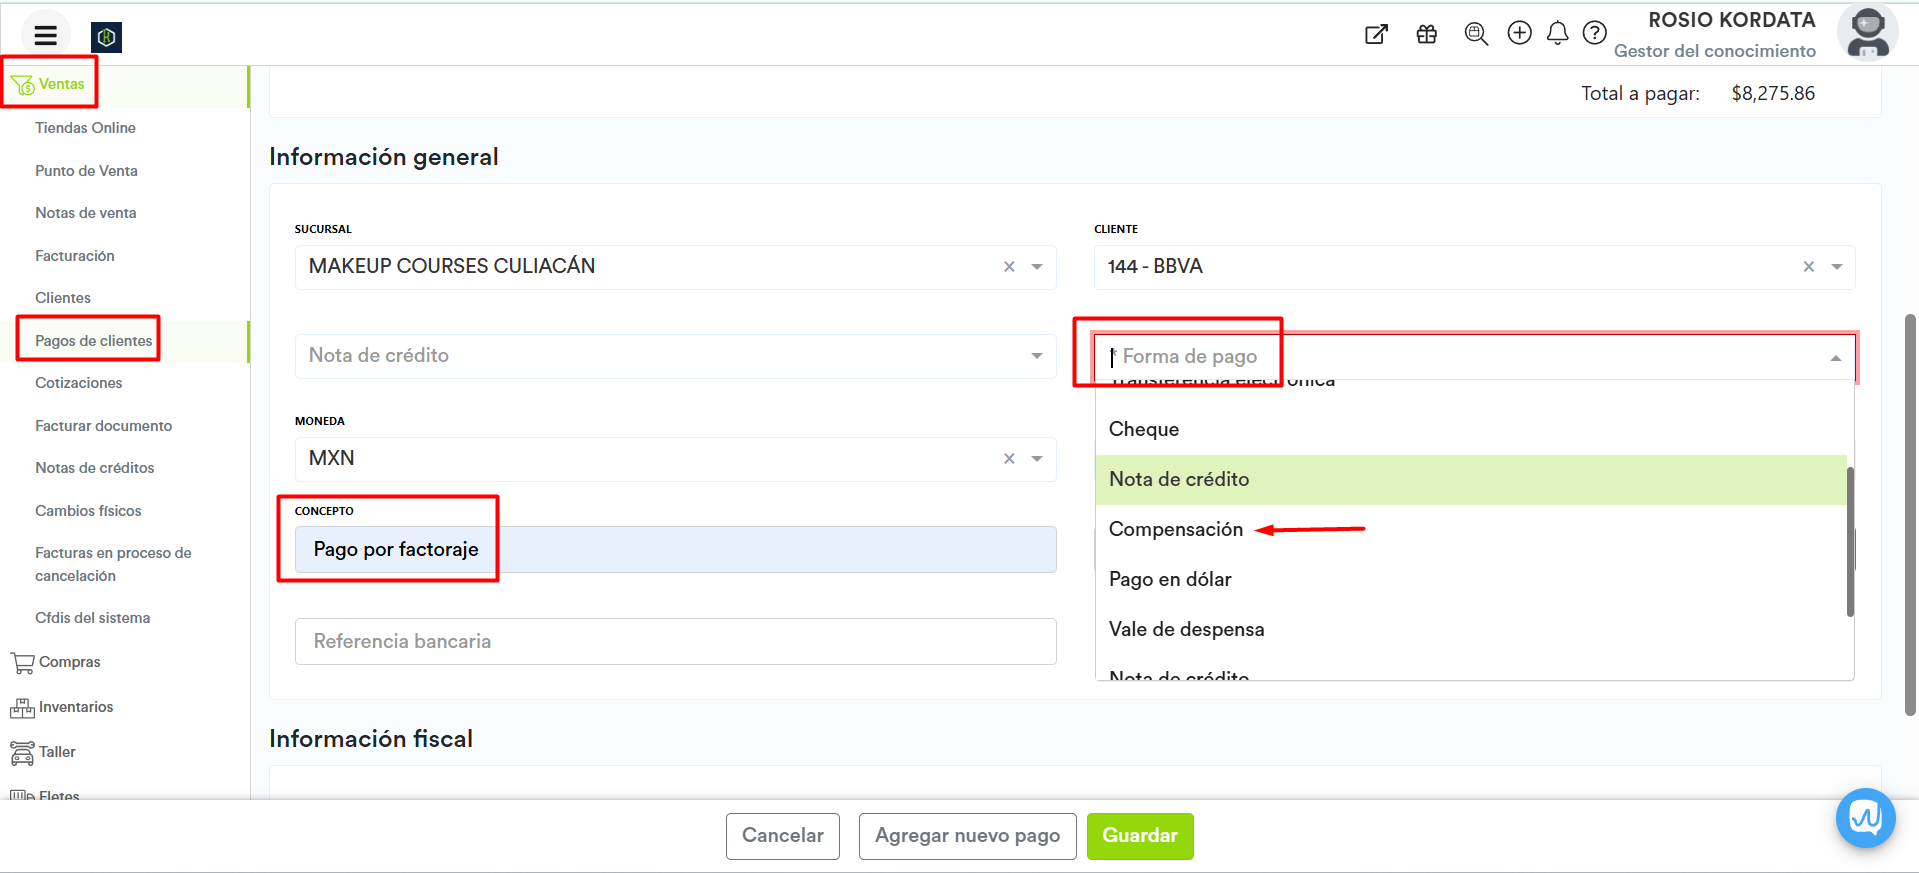Open the gift box icon
The image size is (1919, 873).
pos(1426,34)
